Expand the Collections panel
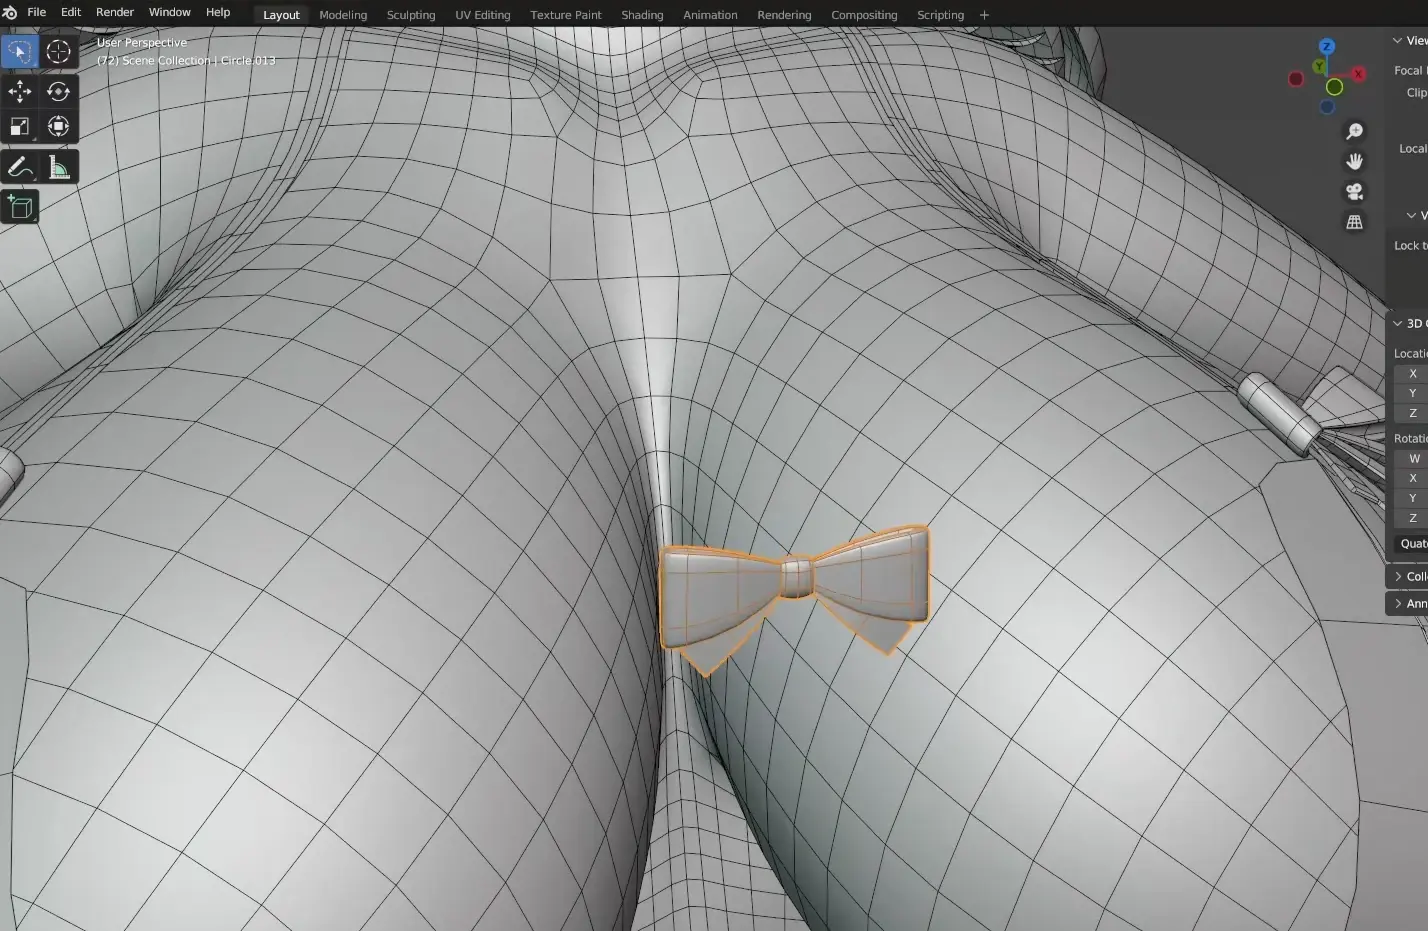This screenshot has width=1428, height=931. [1398, 577]
